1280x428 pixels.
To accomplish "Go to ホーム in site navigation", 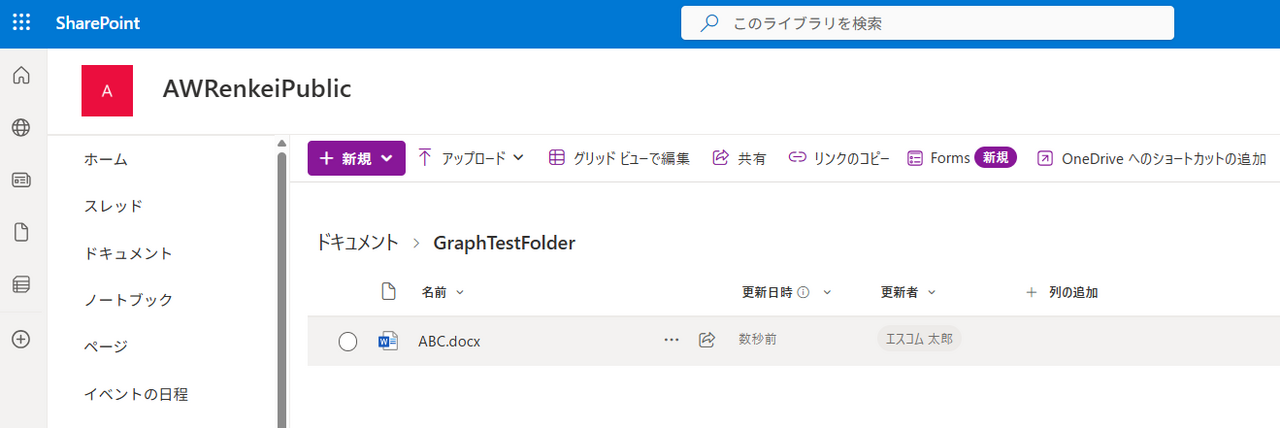I will click(x=106, y=160).
